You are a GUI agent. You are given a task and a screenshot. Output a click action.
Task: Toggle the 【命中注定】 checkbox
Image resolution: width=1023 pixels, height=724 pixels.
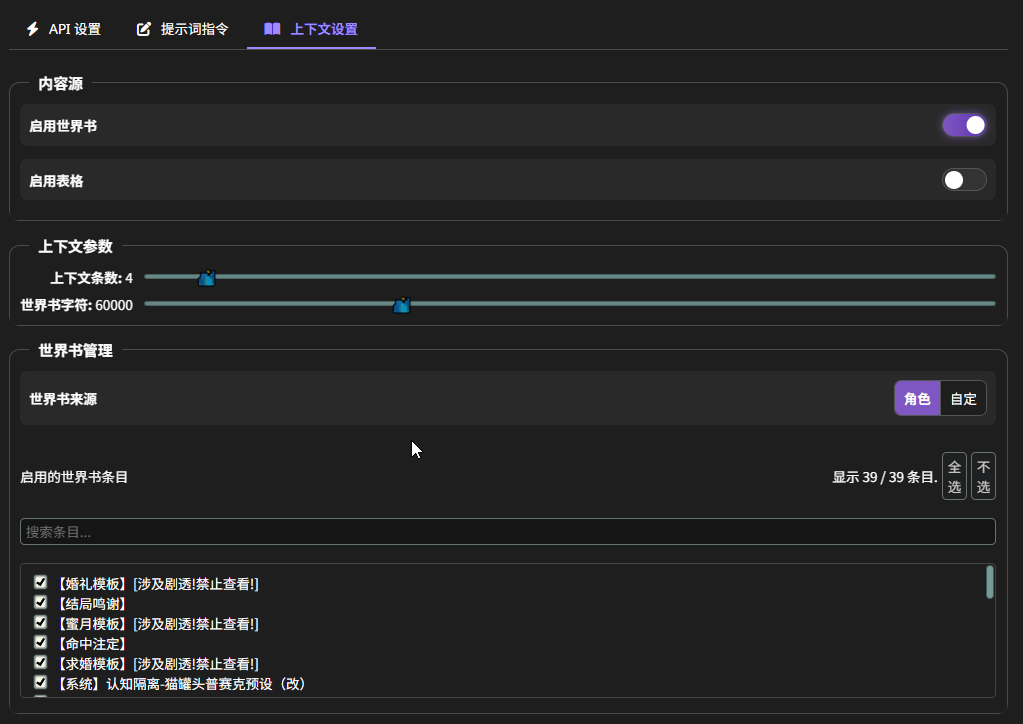(41, 642)
